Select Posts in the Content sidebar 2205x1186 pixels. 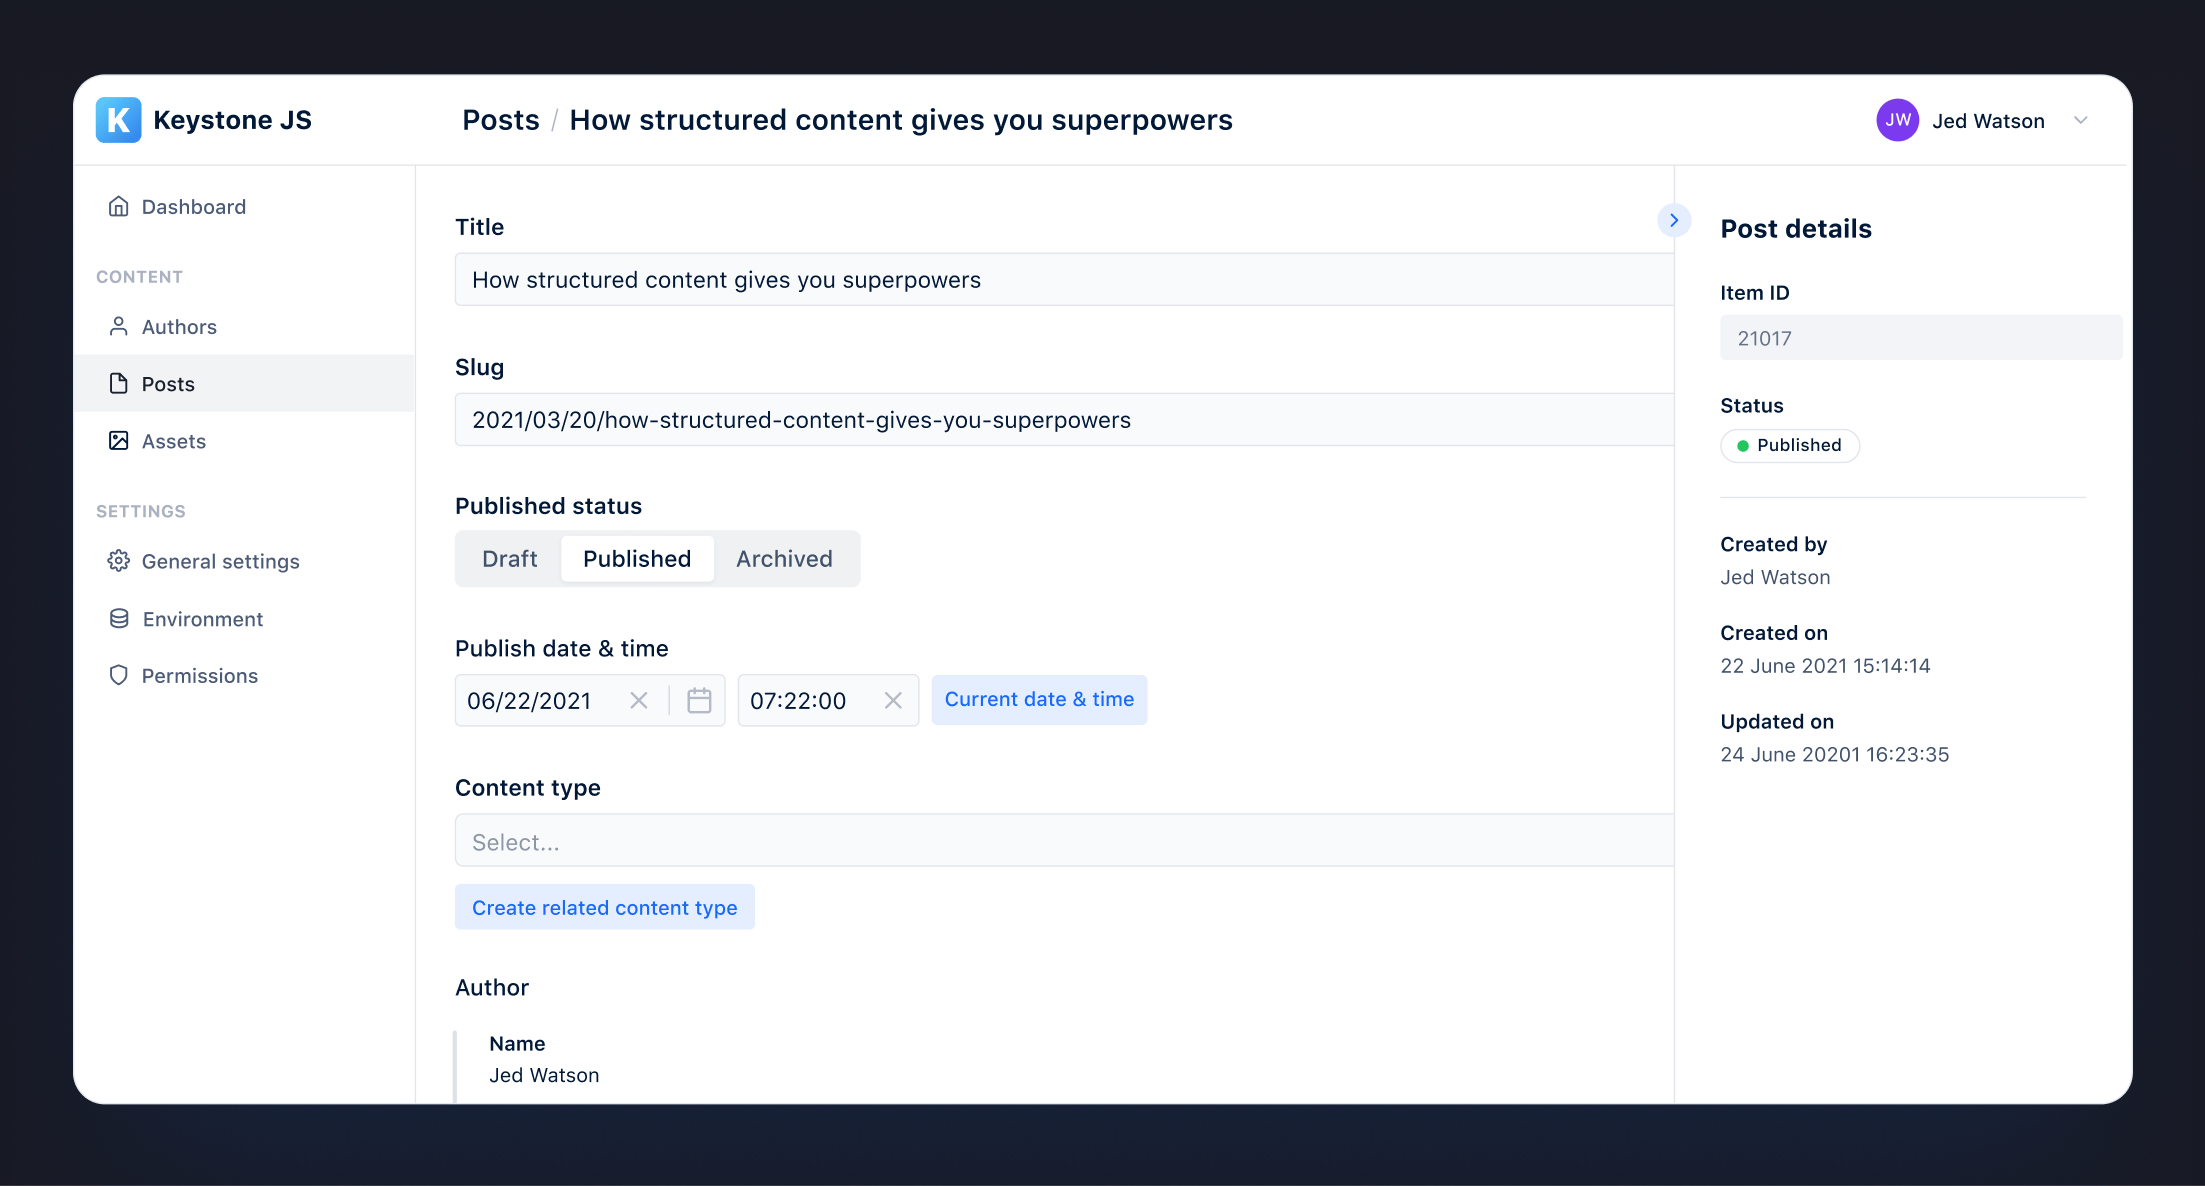pos(167,383)
